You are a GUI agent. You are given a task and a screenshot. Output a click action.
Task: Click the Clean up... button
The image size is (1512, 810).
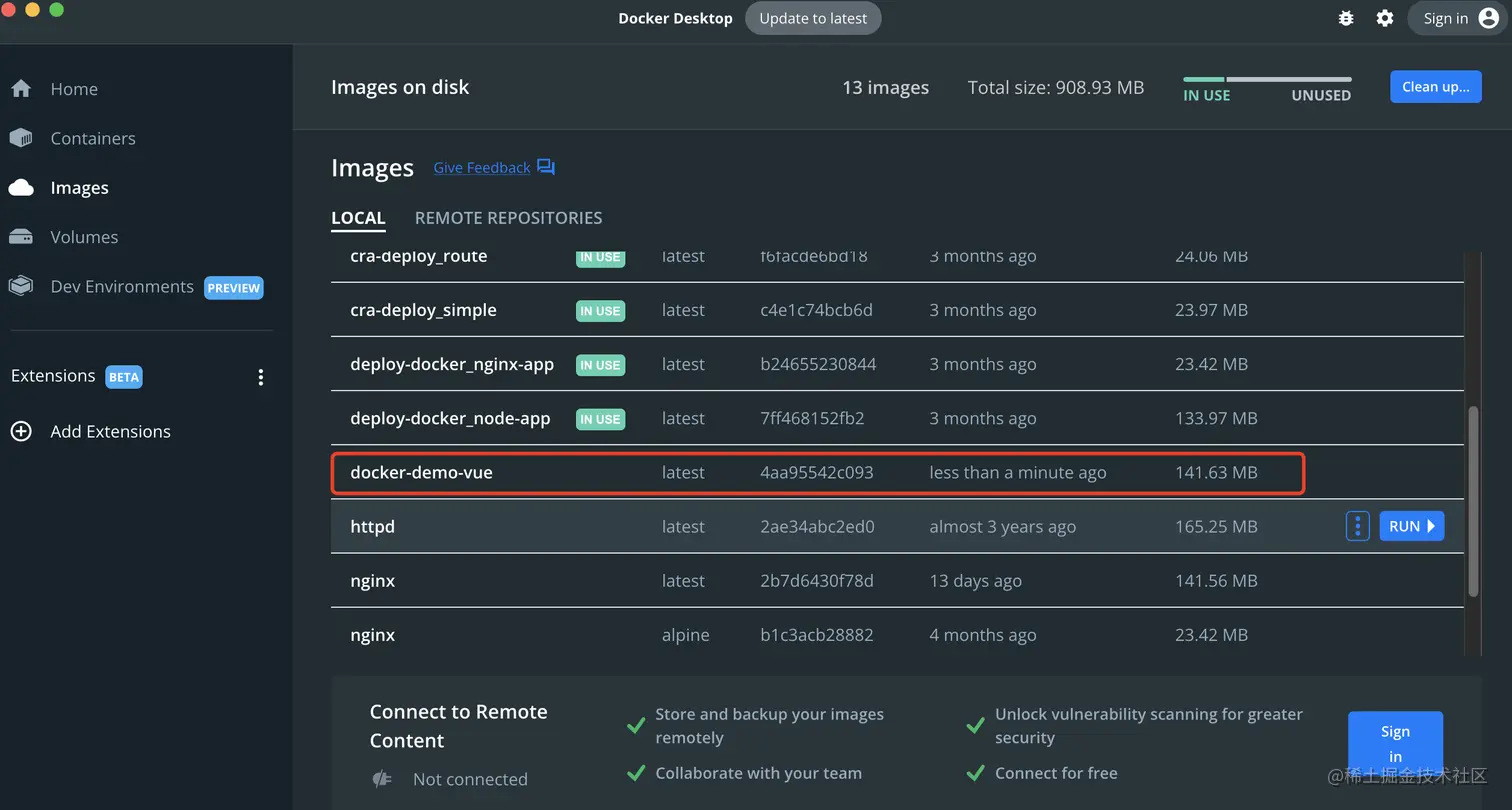coord(1435,87)
